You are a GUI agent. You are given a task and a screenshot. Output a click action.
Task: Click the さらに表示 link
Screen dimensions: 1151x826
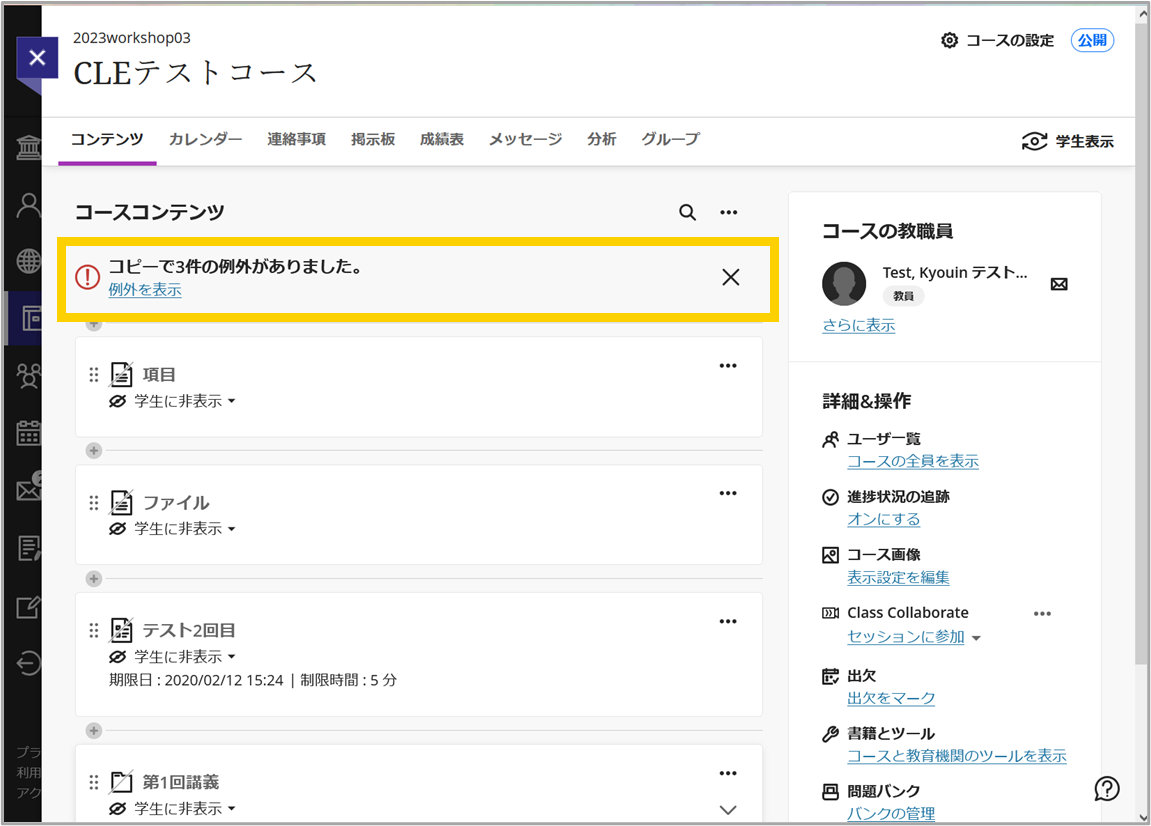click(x=859, y=325)
